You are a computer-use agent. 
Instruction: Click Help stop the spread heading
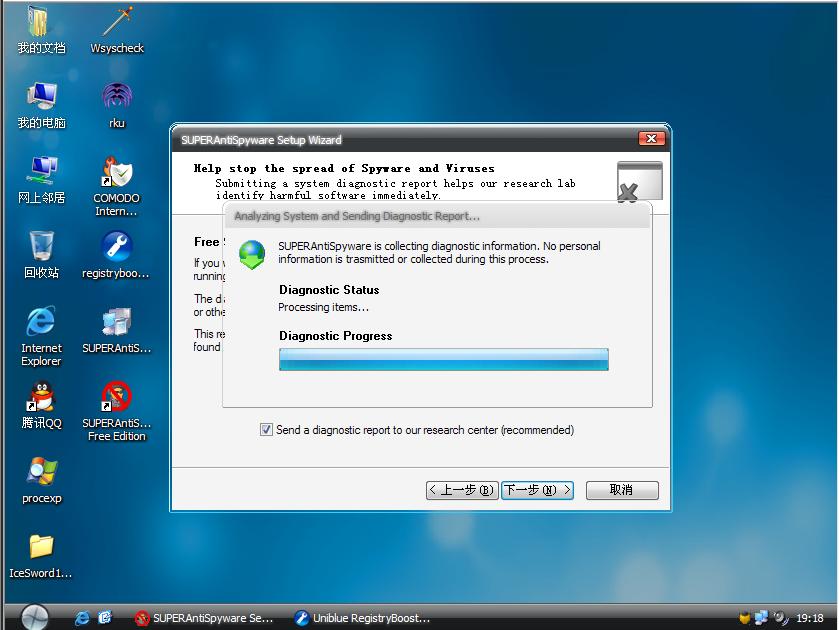click(344, 168)
